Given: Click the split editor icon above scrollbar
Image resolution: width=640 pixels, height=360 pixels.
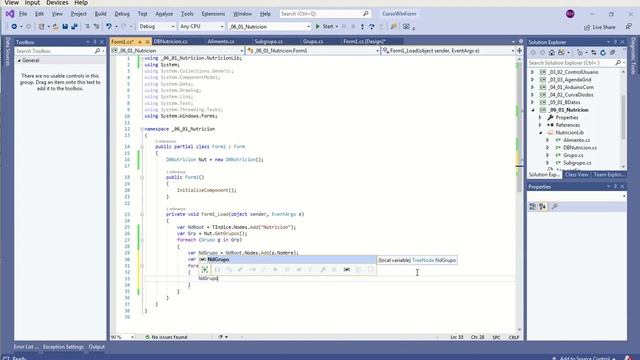Looking at the screenshot, I should coord(519,51).
